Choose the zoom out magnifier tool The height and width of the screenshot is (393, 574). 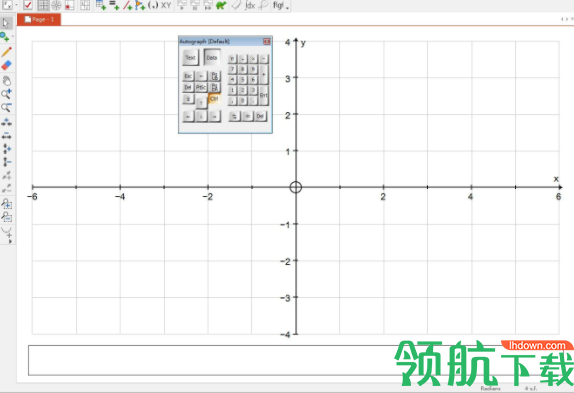(x=6, y=108)
